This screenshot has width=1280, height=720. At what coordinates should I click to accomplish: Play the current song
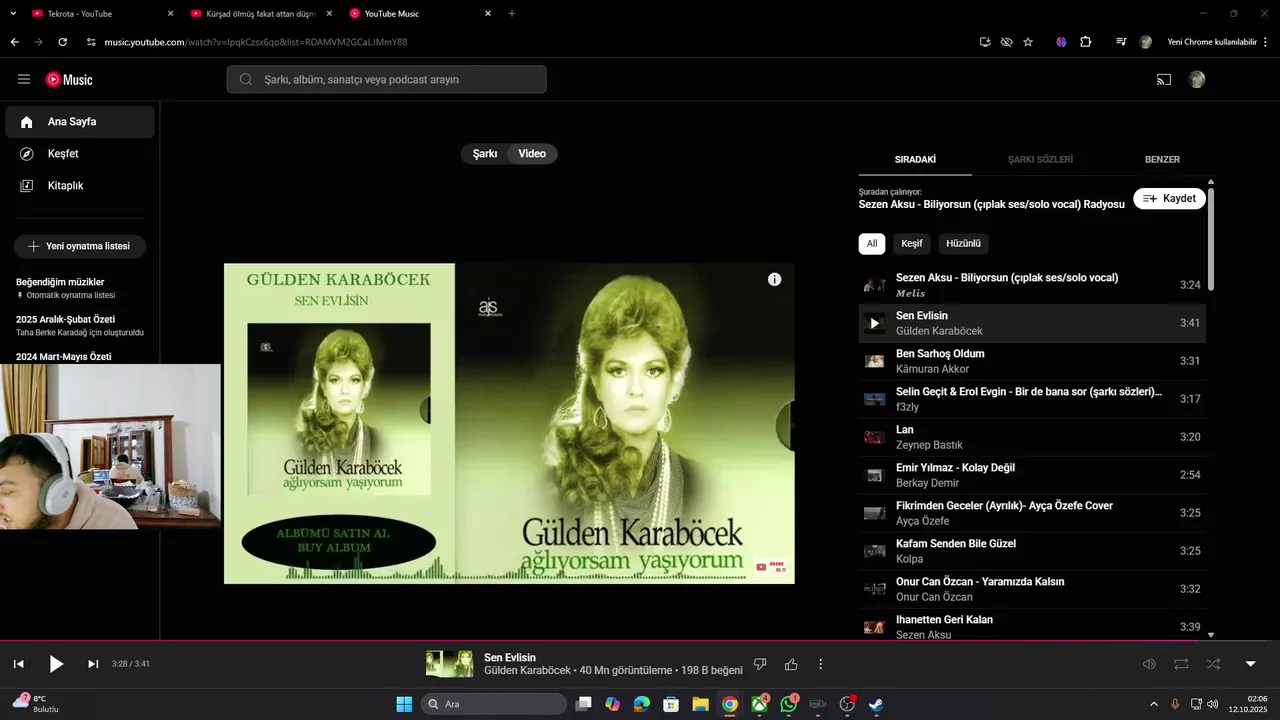click(56, 664)
